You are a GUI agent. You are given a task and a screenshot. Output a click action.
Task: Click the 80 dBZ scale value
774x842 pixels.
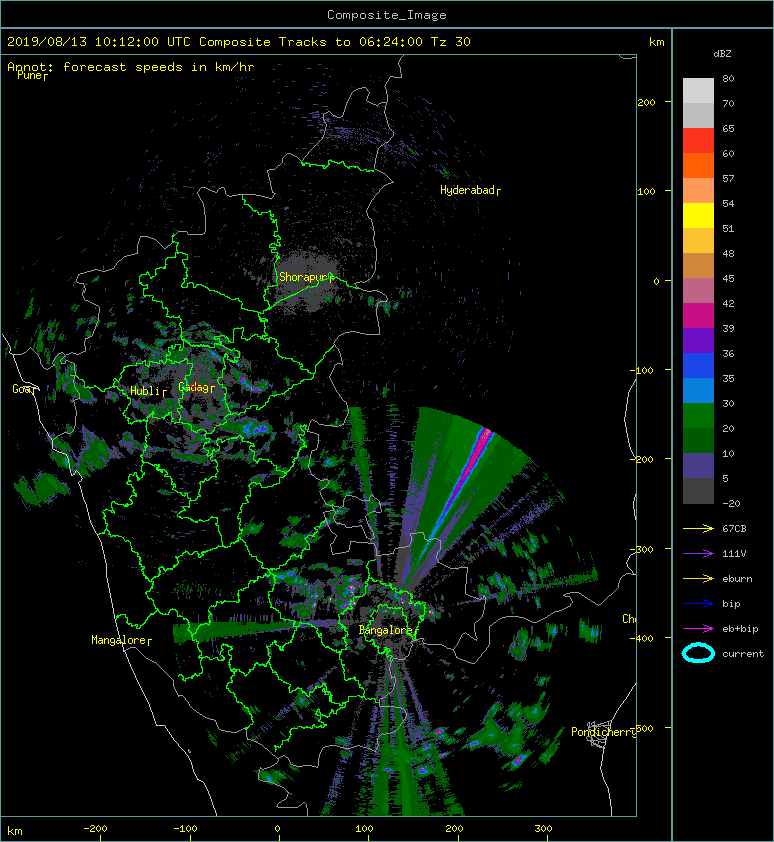(728, 78)
